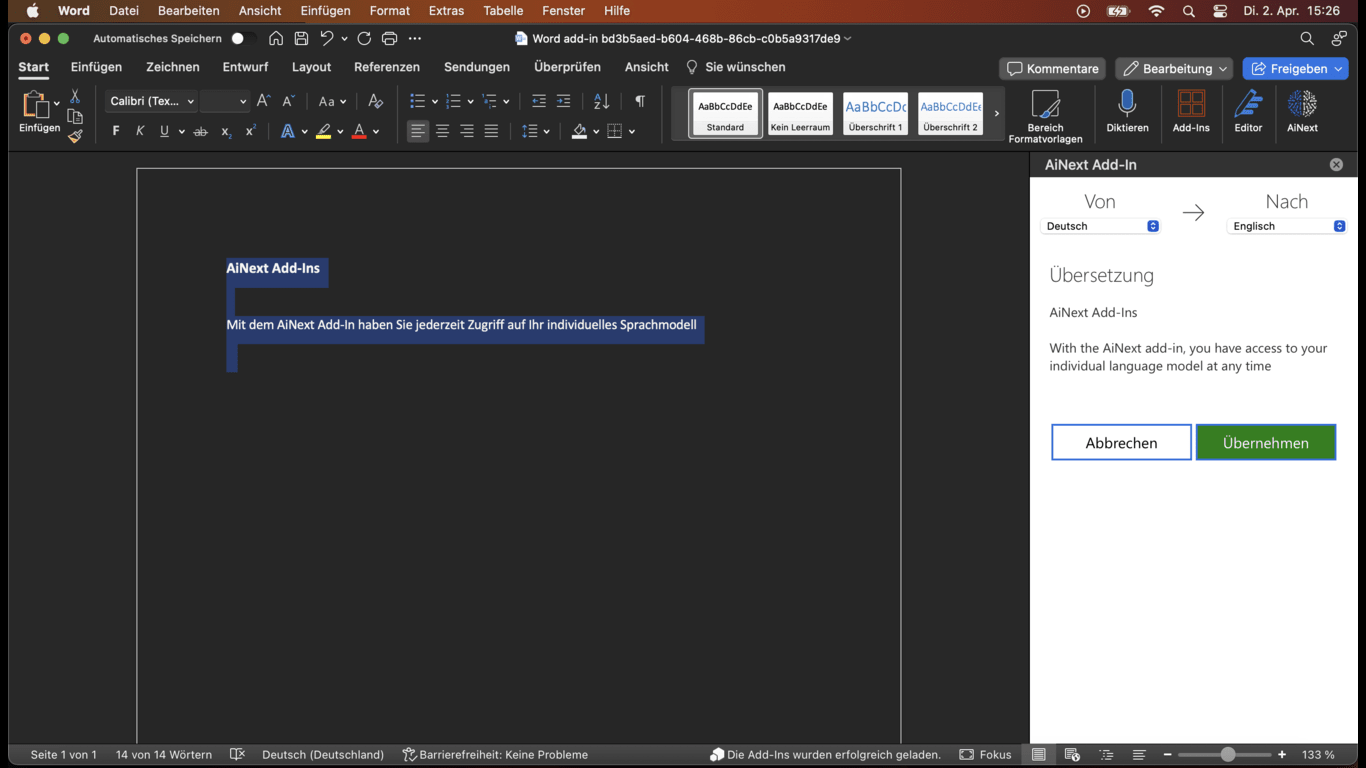The height and width of the screenshot is (768, 1366).
Task: Open the Referenzen ribbon tab
Action: (x=387, y=67)
